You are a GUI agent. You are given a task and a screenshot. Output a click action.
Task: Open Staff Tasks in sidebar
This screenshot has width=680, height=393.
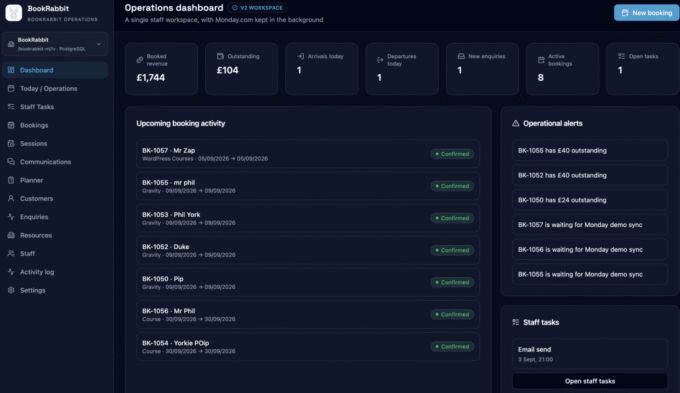point(55,107)
